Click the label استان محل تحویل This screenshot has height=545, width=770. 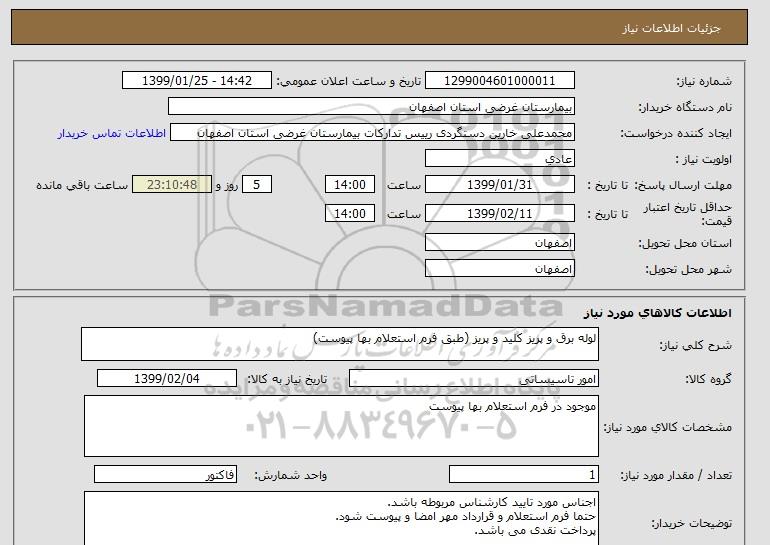[x=685, y=243]
